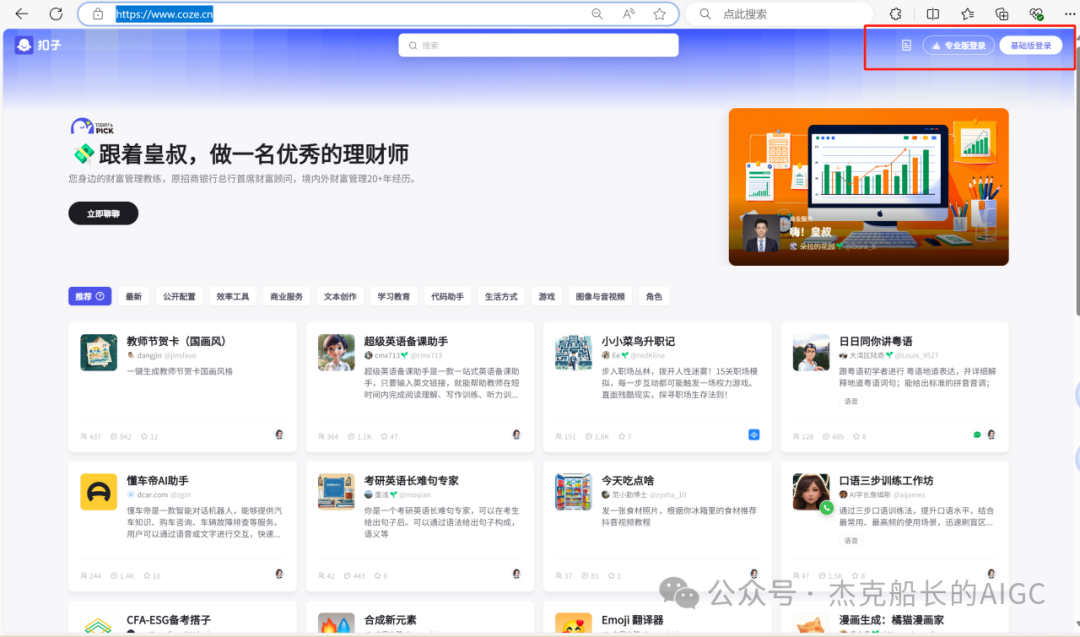Open the Emoji 翻译器 card title
Image resolution: width=1080 pixels, height=637 pixels.
[632, 620]
